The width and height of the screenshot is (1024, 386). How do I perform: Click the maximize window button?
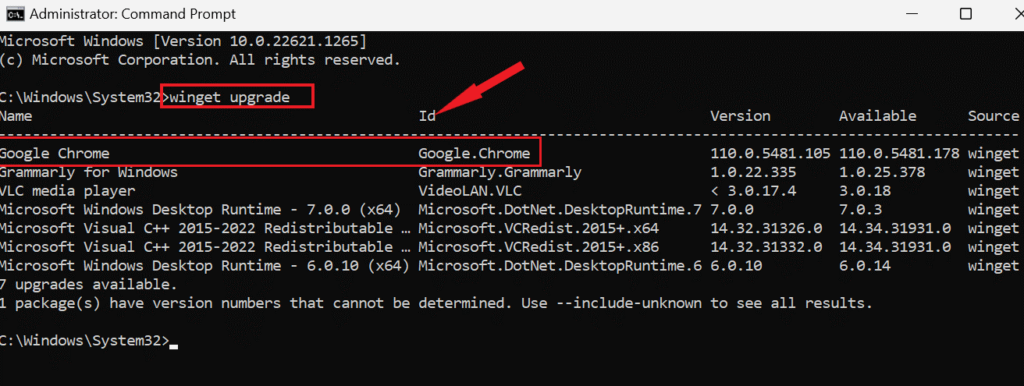click(x=965, y=13)
